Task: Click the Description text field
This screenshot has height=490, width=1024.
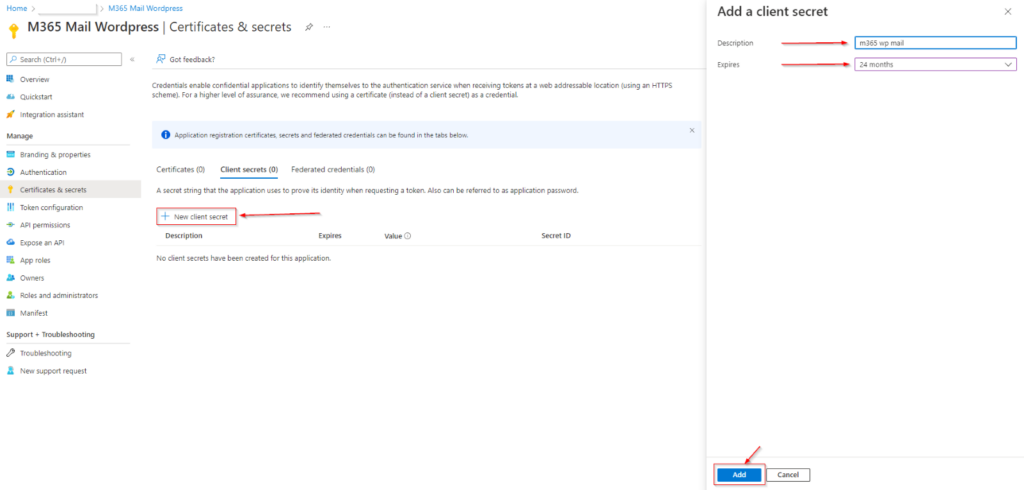Action: click(x=934, y=43)
